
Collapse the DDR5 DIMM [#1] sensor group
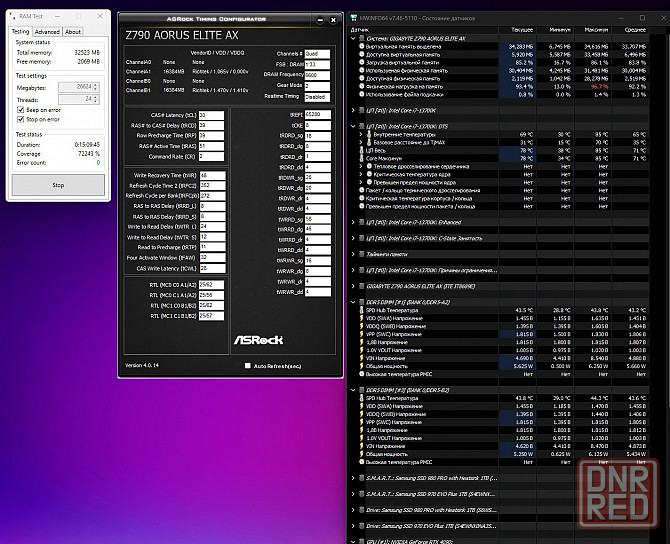pos(355,303)
